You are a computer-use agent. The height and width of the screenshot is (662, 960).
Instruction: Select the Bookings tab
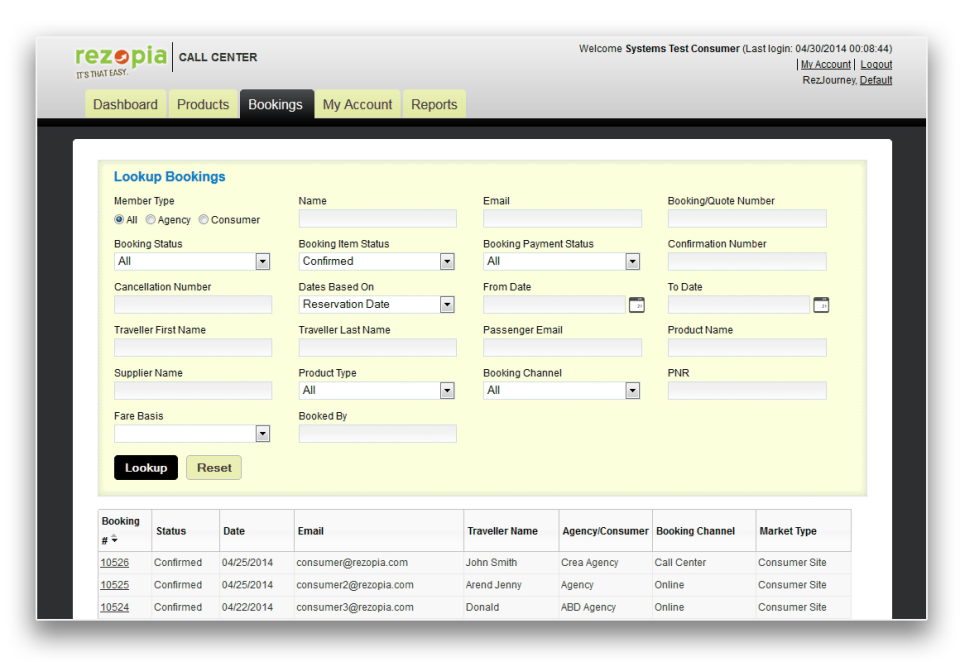(276, 104)
